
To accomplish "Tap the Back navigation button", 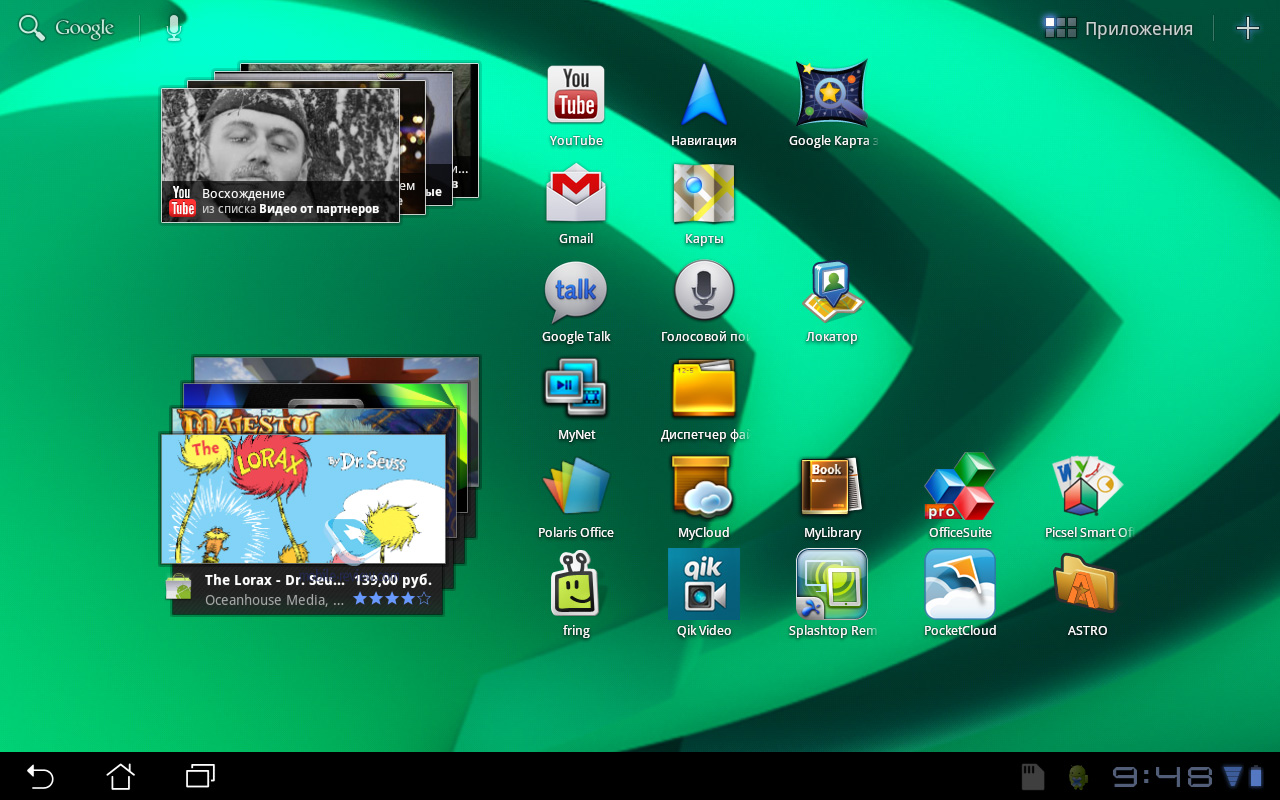I will point(40,776).
